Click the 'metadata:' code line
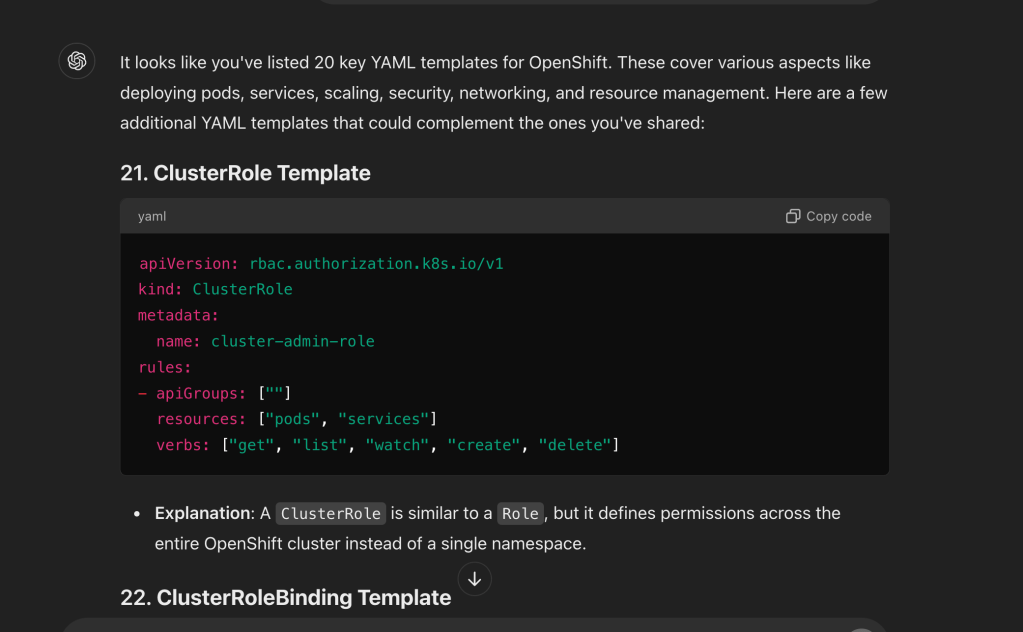This screenshot has width=1023, height=632. click(x=178, y=316)
